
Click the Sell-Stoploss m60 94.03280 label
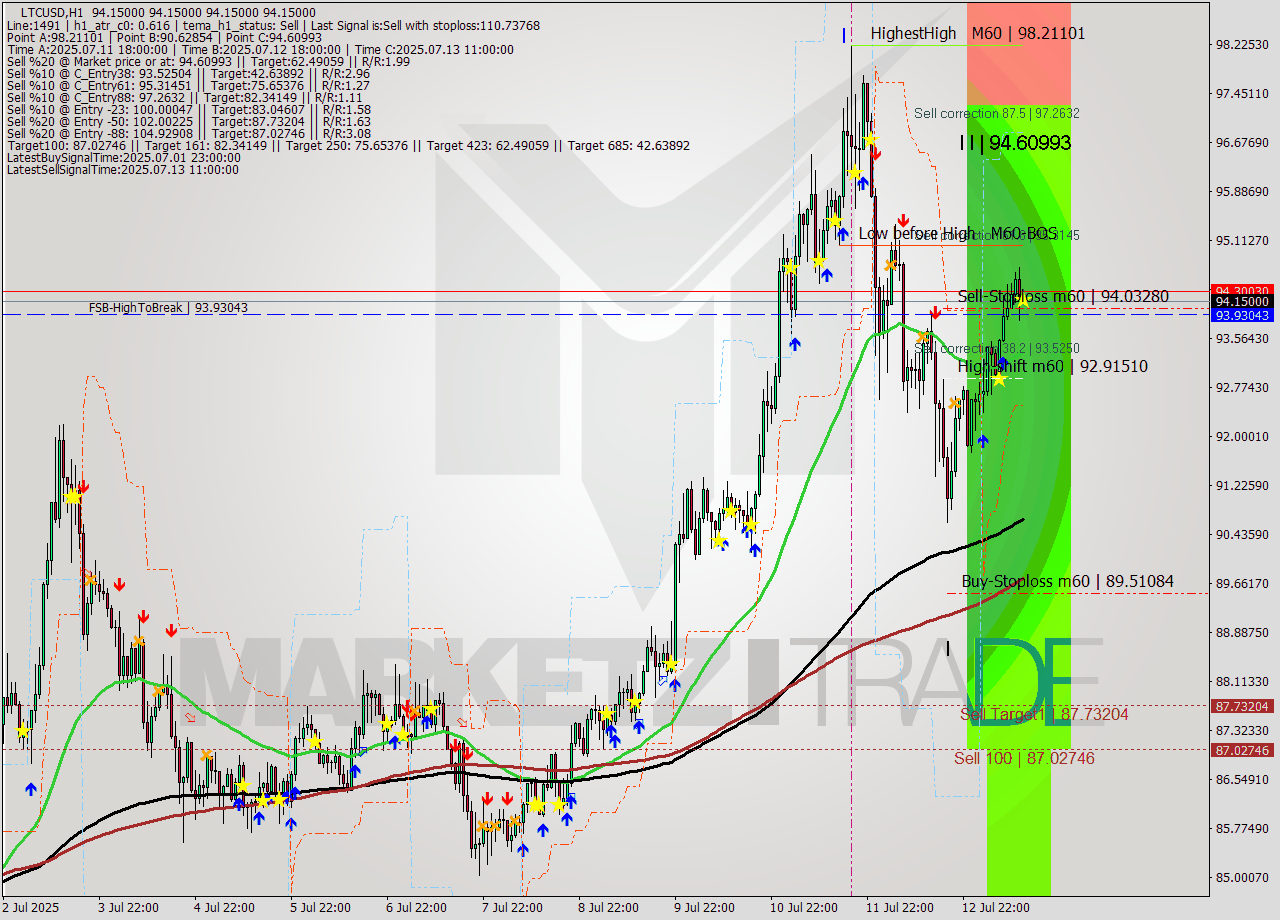click(x=1060, y=297)
